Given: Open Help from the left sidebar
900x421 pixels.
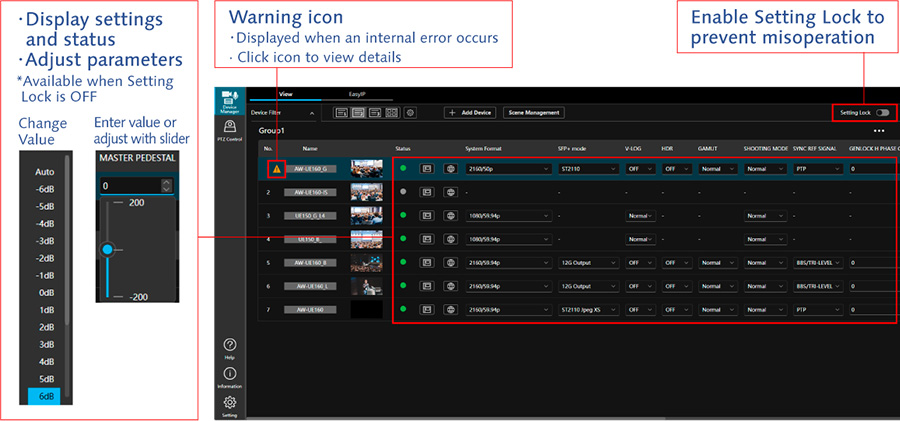Looking at the screenshot, I should click(229, 346).
